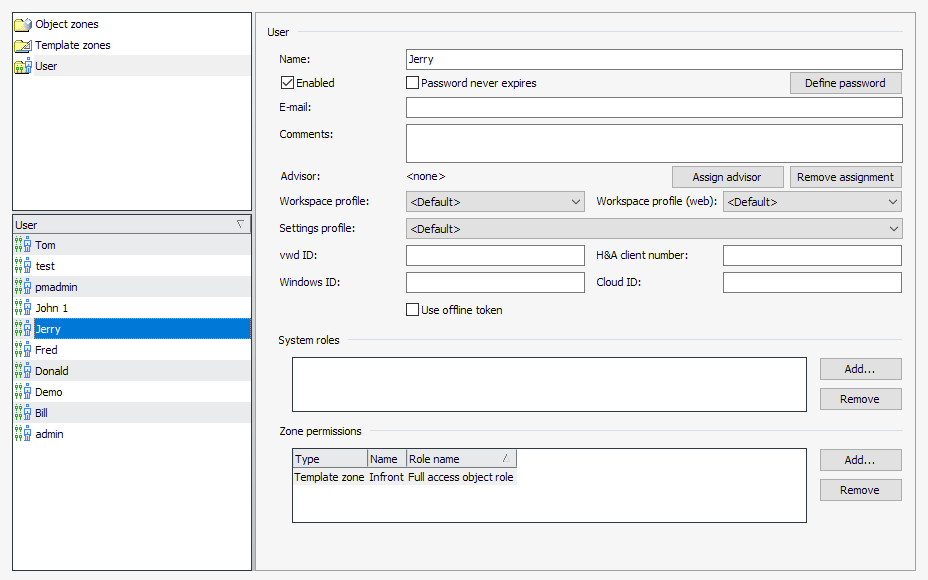Screen dimensions: 928x580
Task: Check the Use offline token box
Action: [x=413, y=310]
